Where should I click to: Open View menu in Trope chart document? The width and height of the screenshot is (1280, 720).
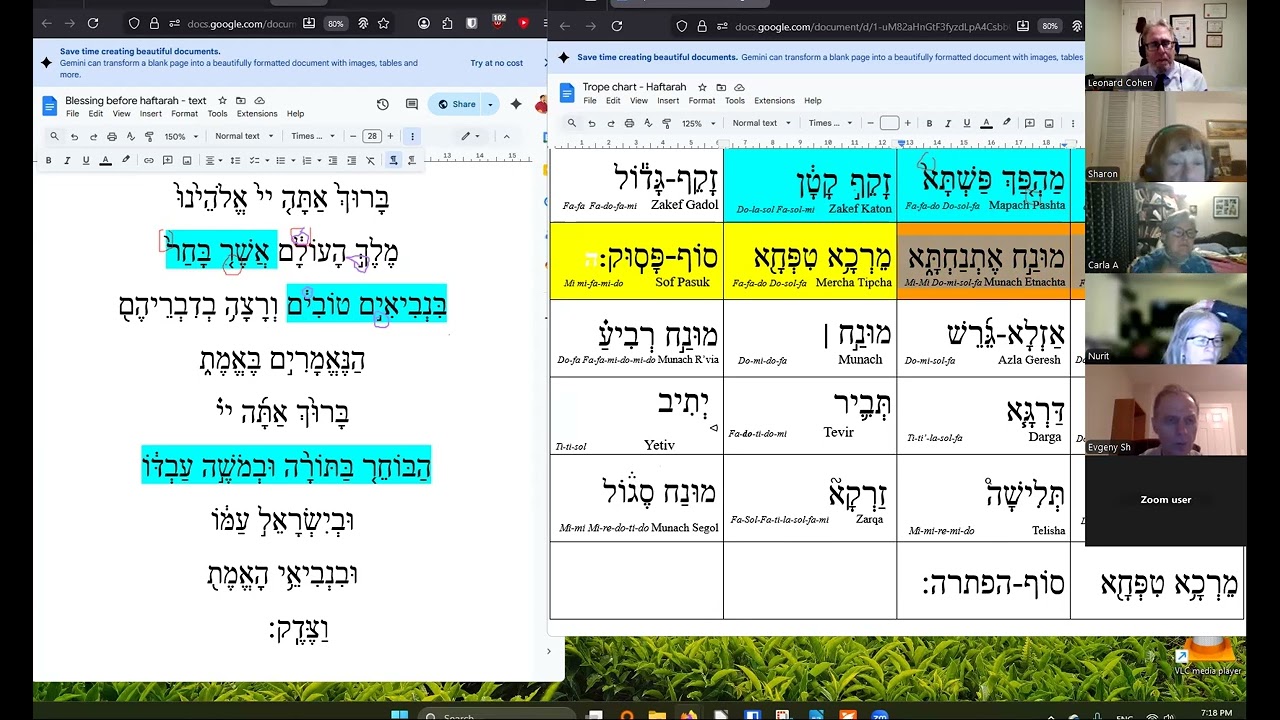click(x=639, y=101)
